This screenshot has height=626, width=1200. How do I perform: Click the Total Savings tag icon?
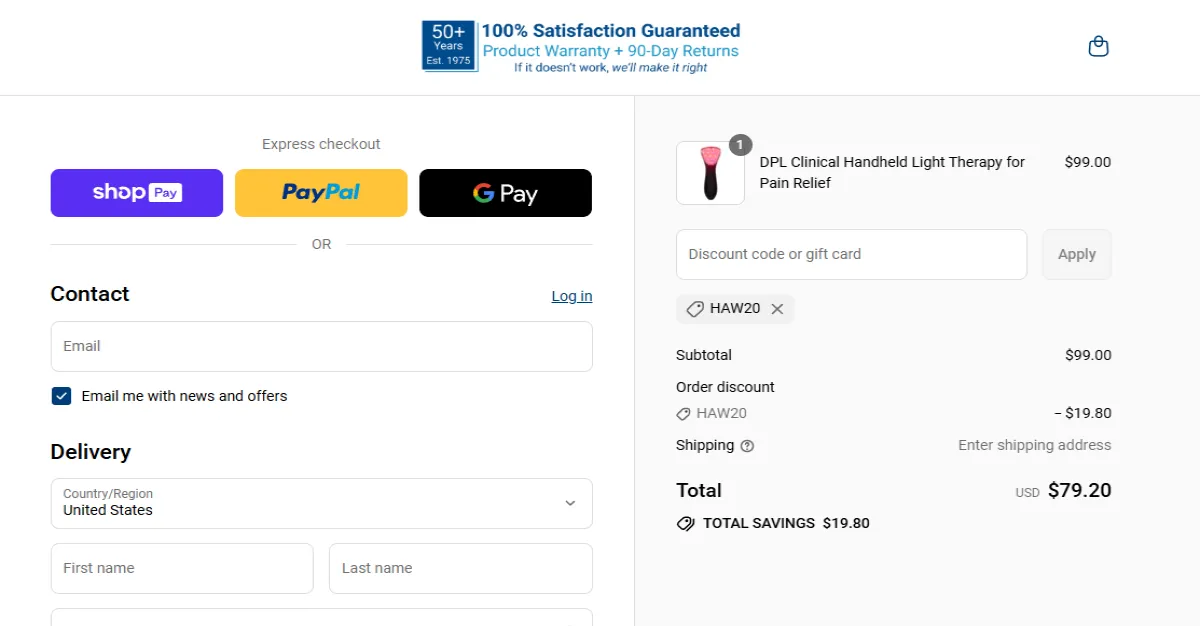point(684,522)
